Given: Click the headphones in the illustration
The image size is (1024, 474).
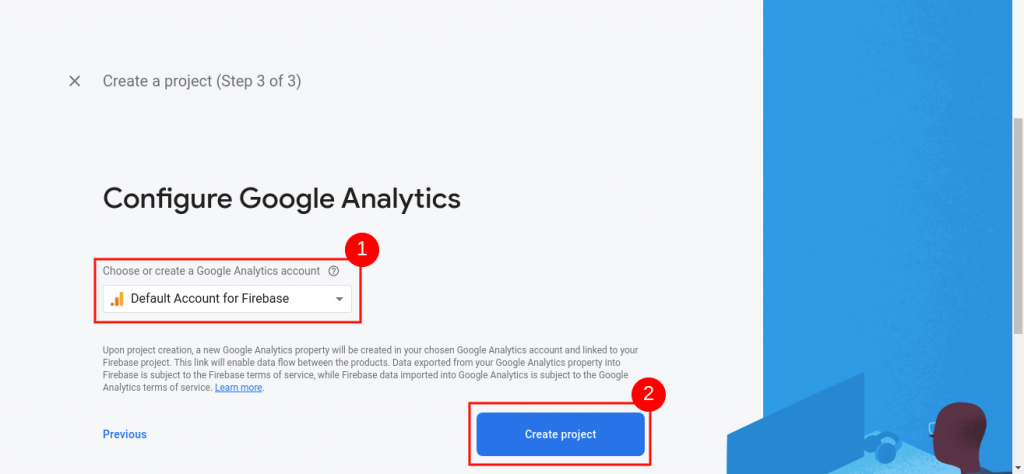Looking at the screenshot, I should pyautogui.click(x=883, y=447).
